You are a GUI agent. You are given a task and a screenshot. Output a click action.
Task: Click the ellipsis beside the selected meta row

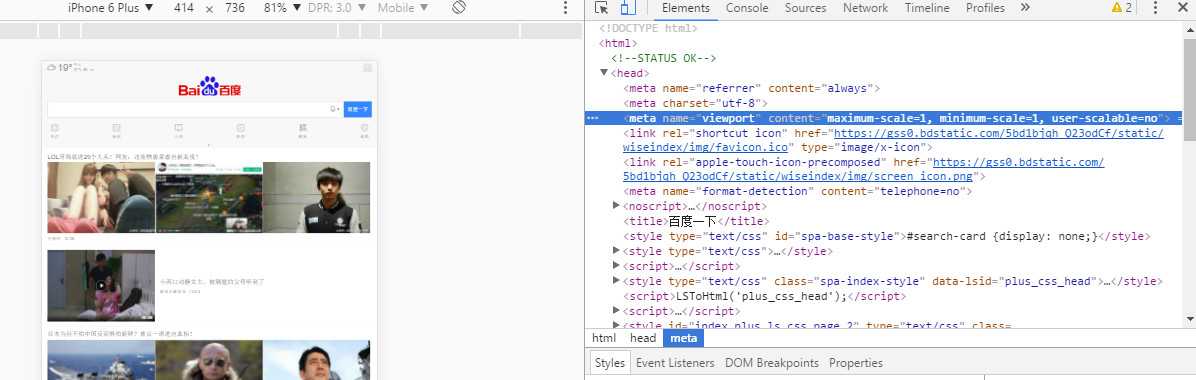coord(593,118)
